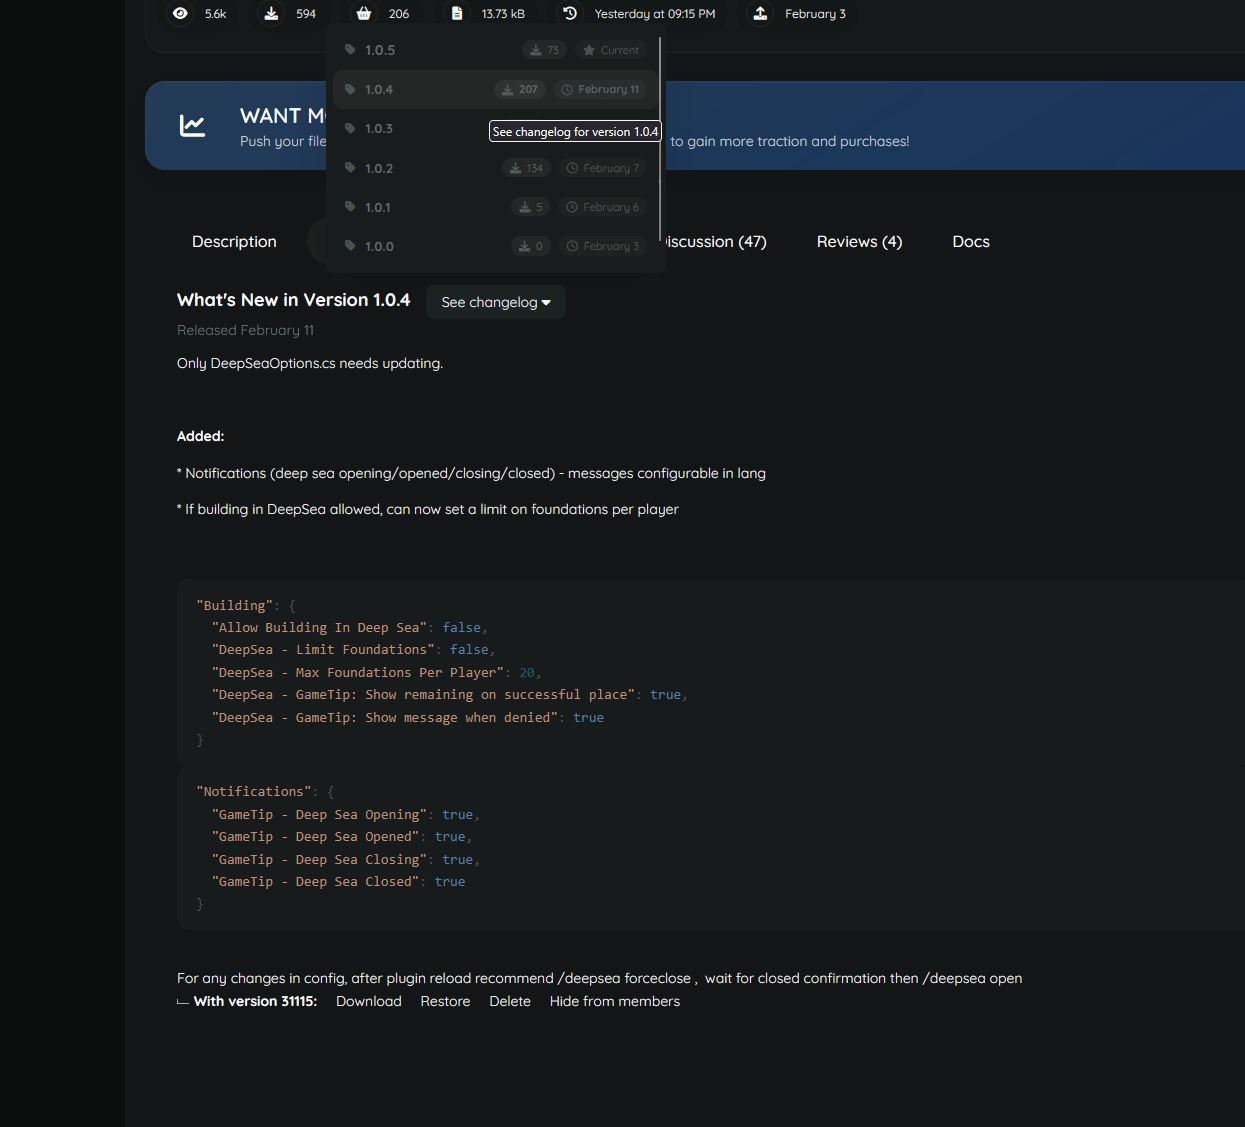This screenshot has width=1245, height=1127.
Task: Click the views eye icon
Action: [180, 13]
